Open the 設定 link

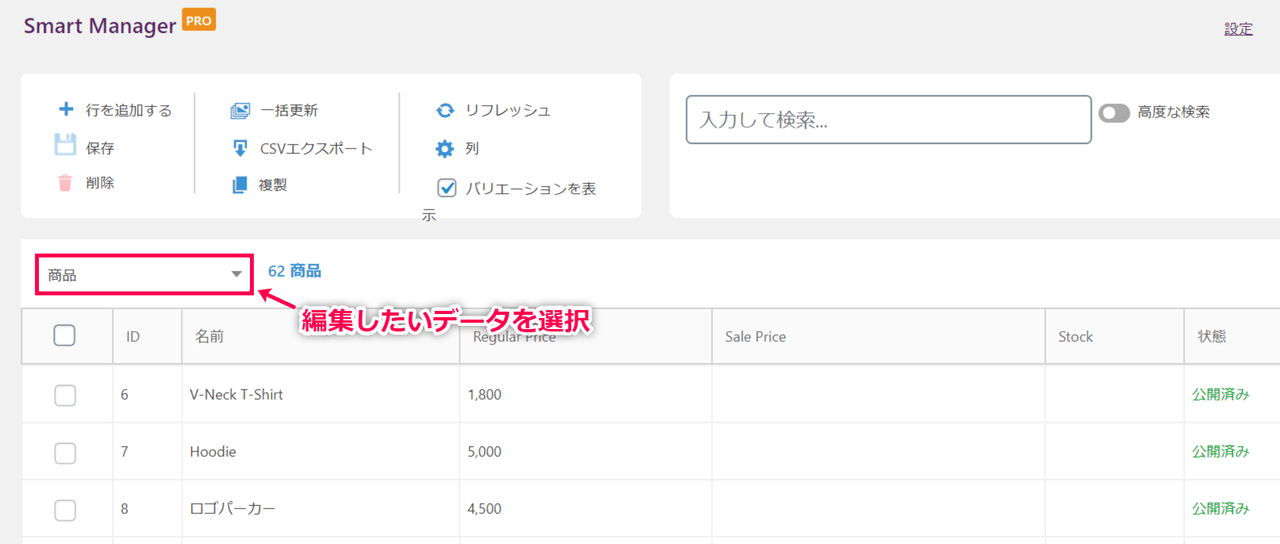click(1238, 29)
